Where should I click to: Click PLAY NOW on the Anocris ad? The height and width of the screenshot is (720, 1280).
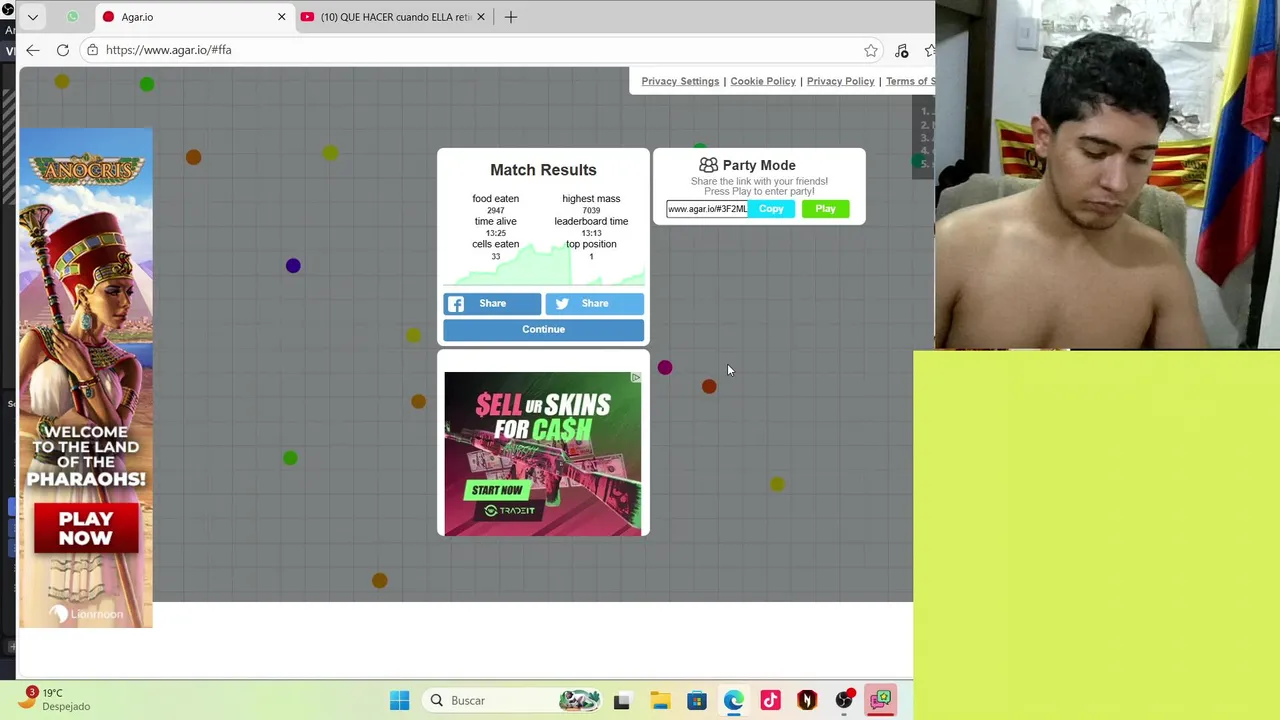coord(86,528)
